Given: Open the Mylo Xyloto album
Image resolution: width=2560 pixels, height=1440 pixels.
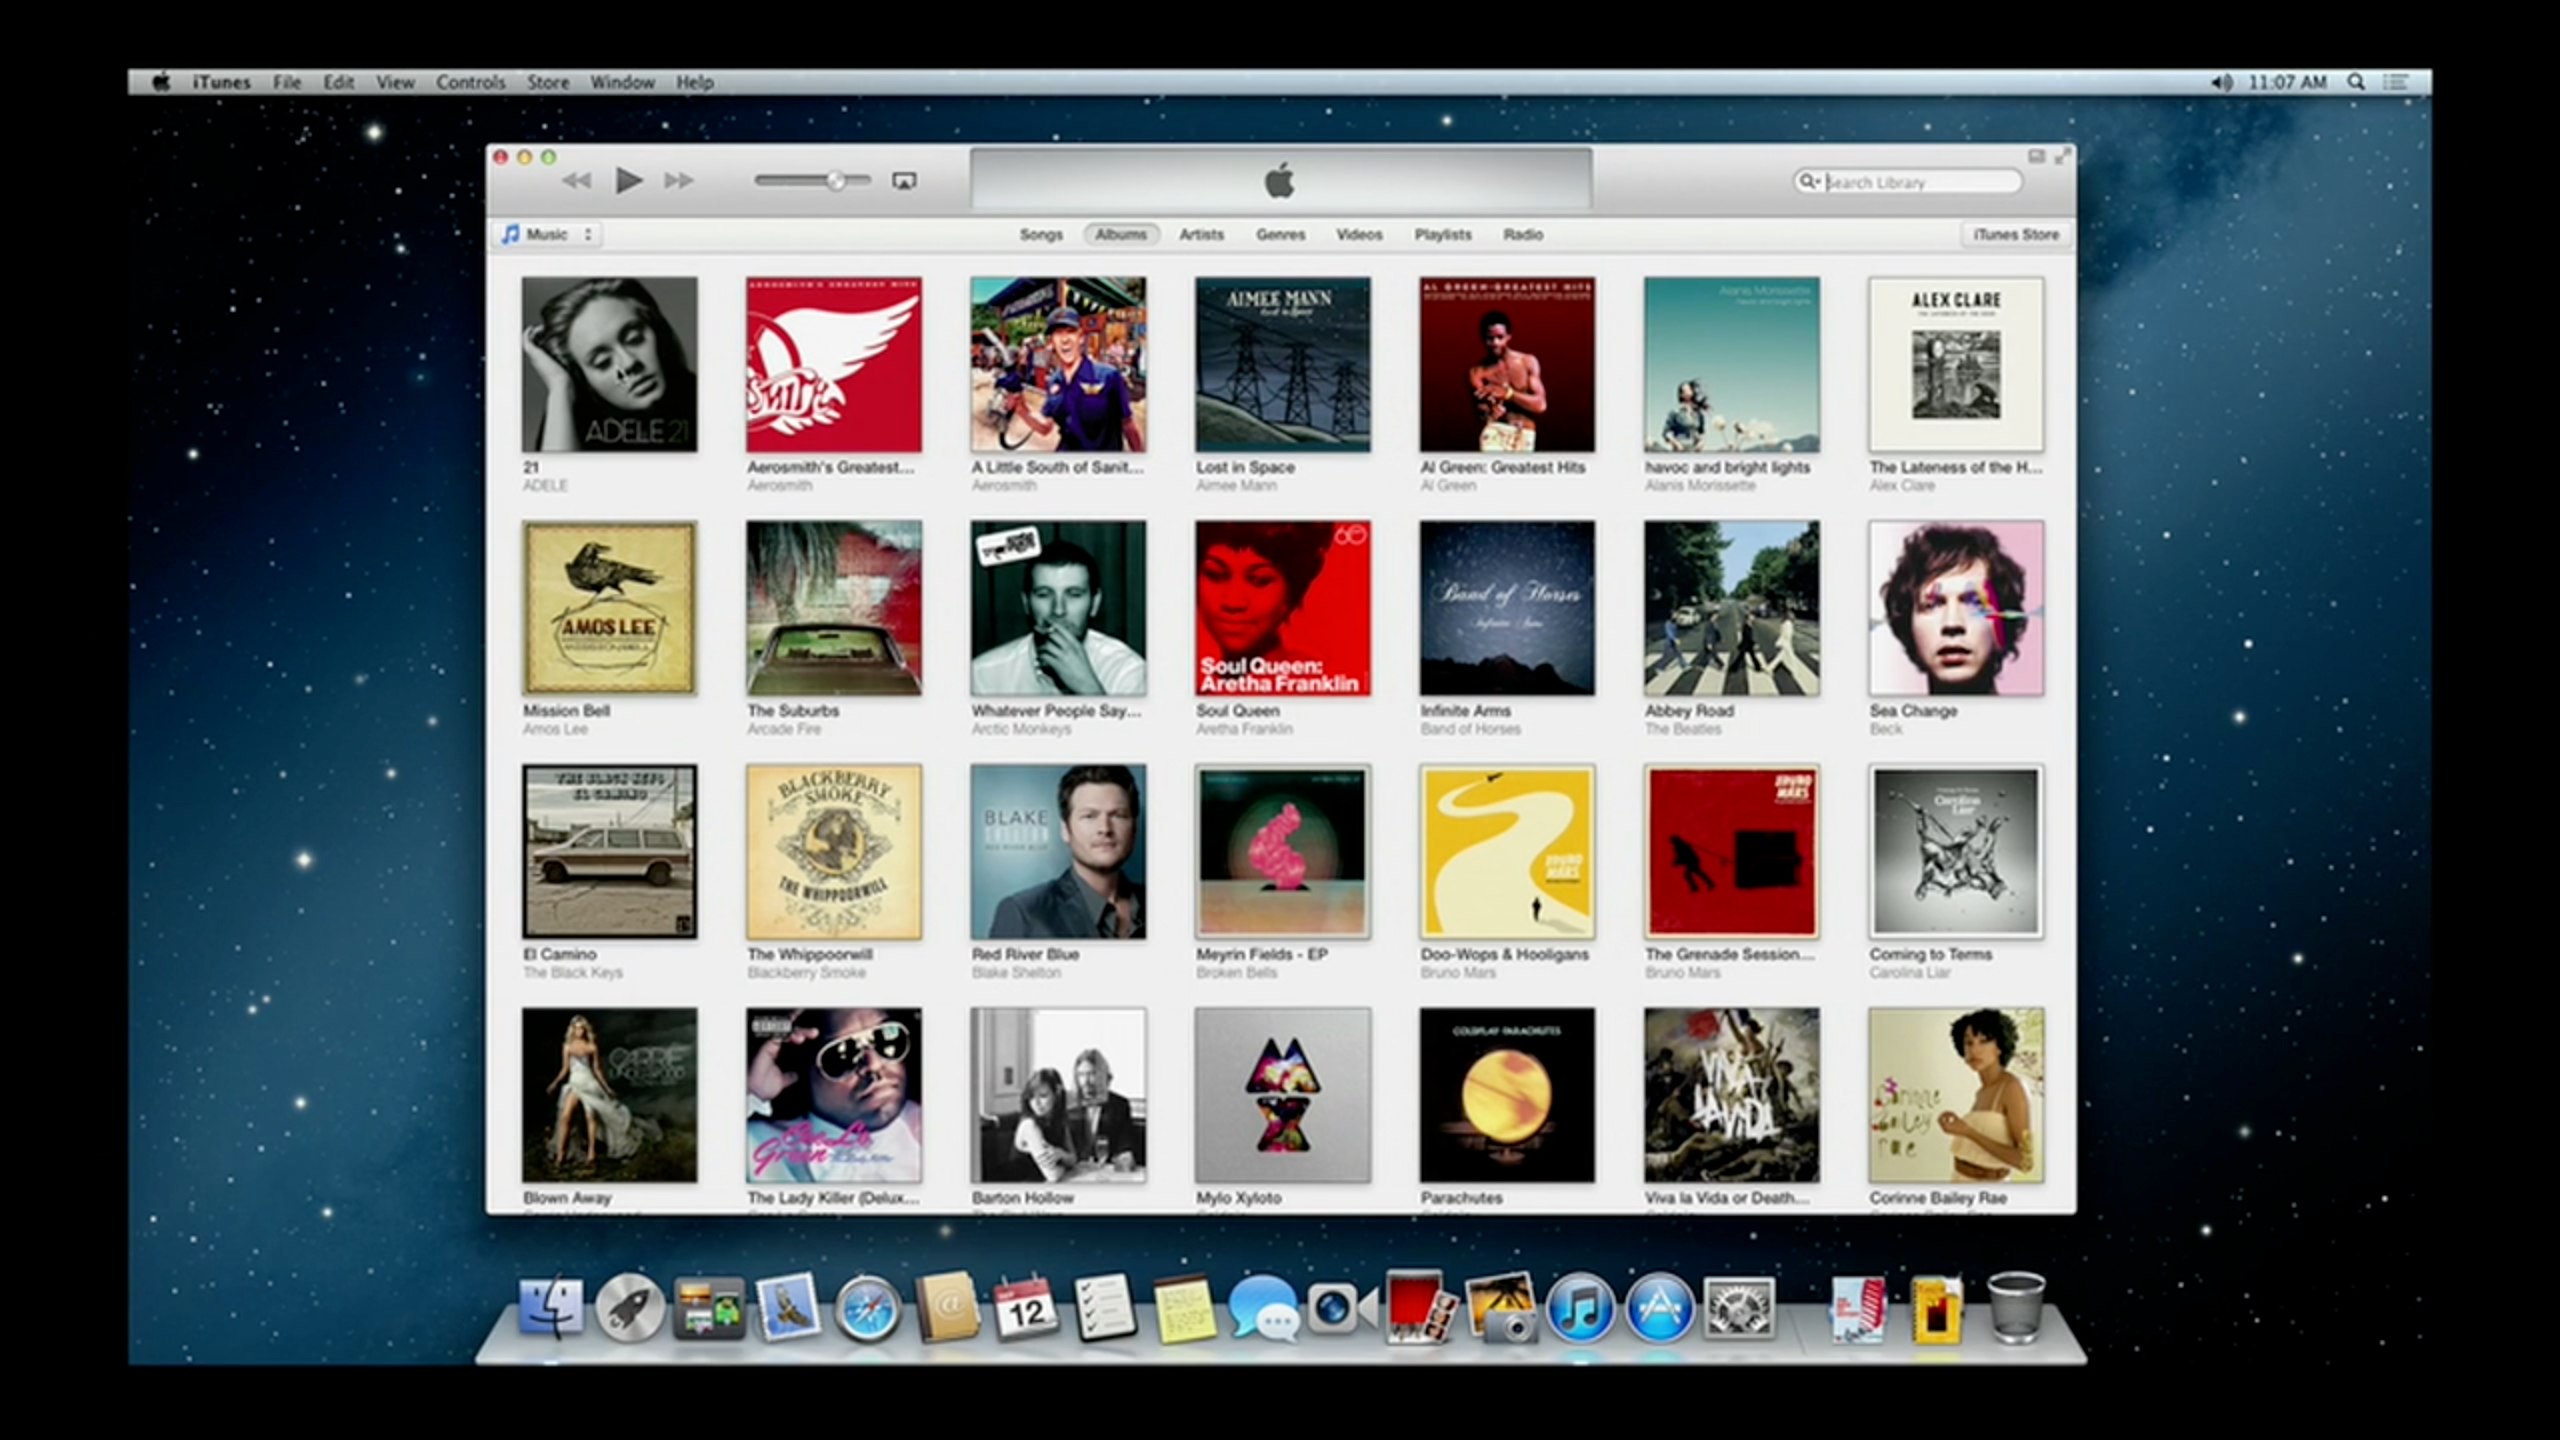Looking at the screenshot, I should [x=1283, y=1095].
